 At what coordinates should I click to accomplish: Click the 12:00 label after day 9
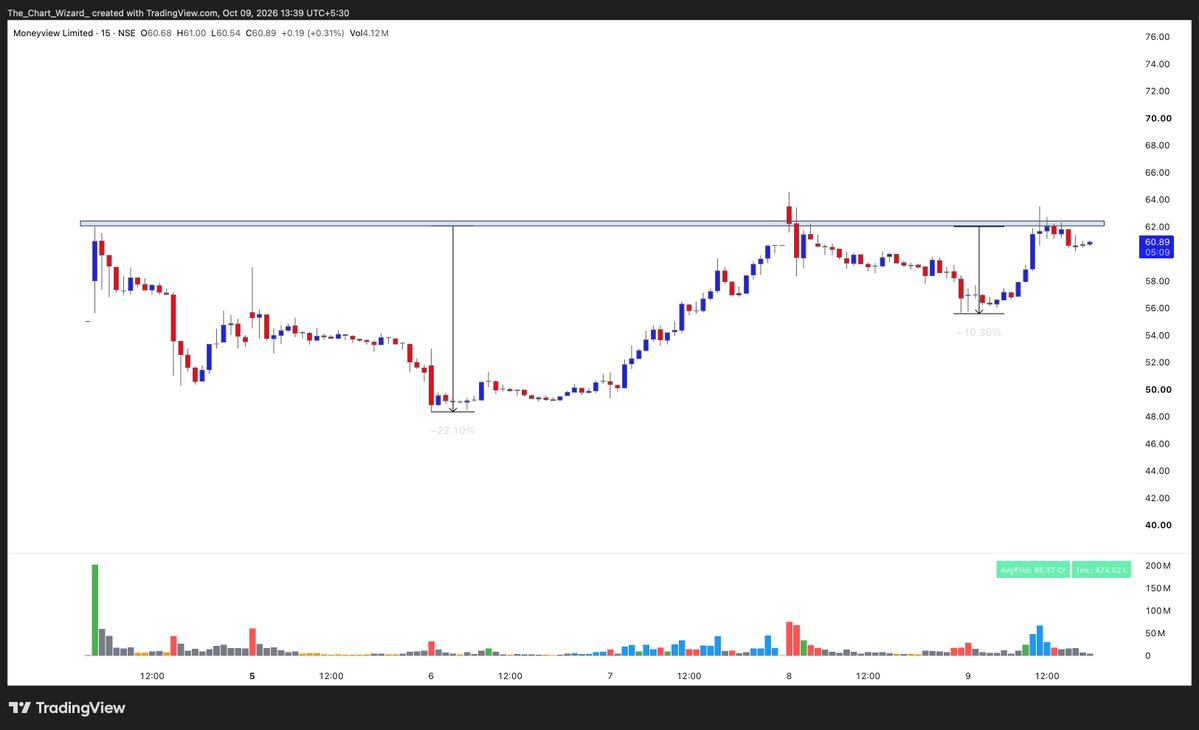coord(1047,676)
